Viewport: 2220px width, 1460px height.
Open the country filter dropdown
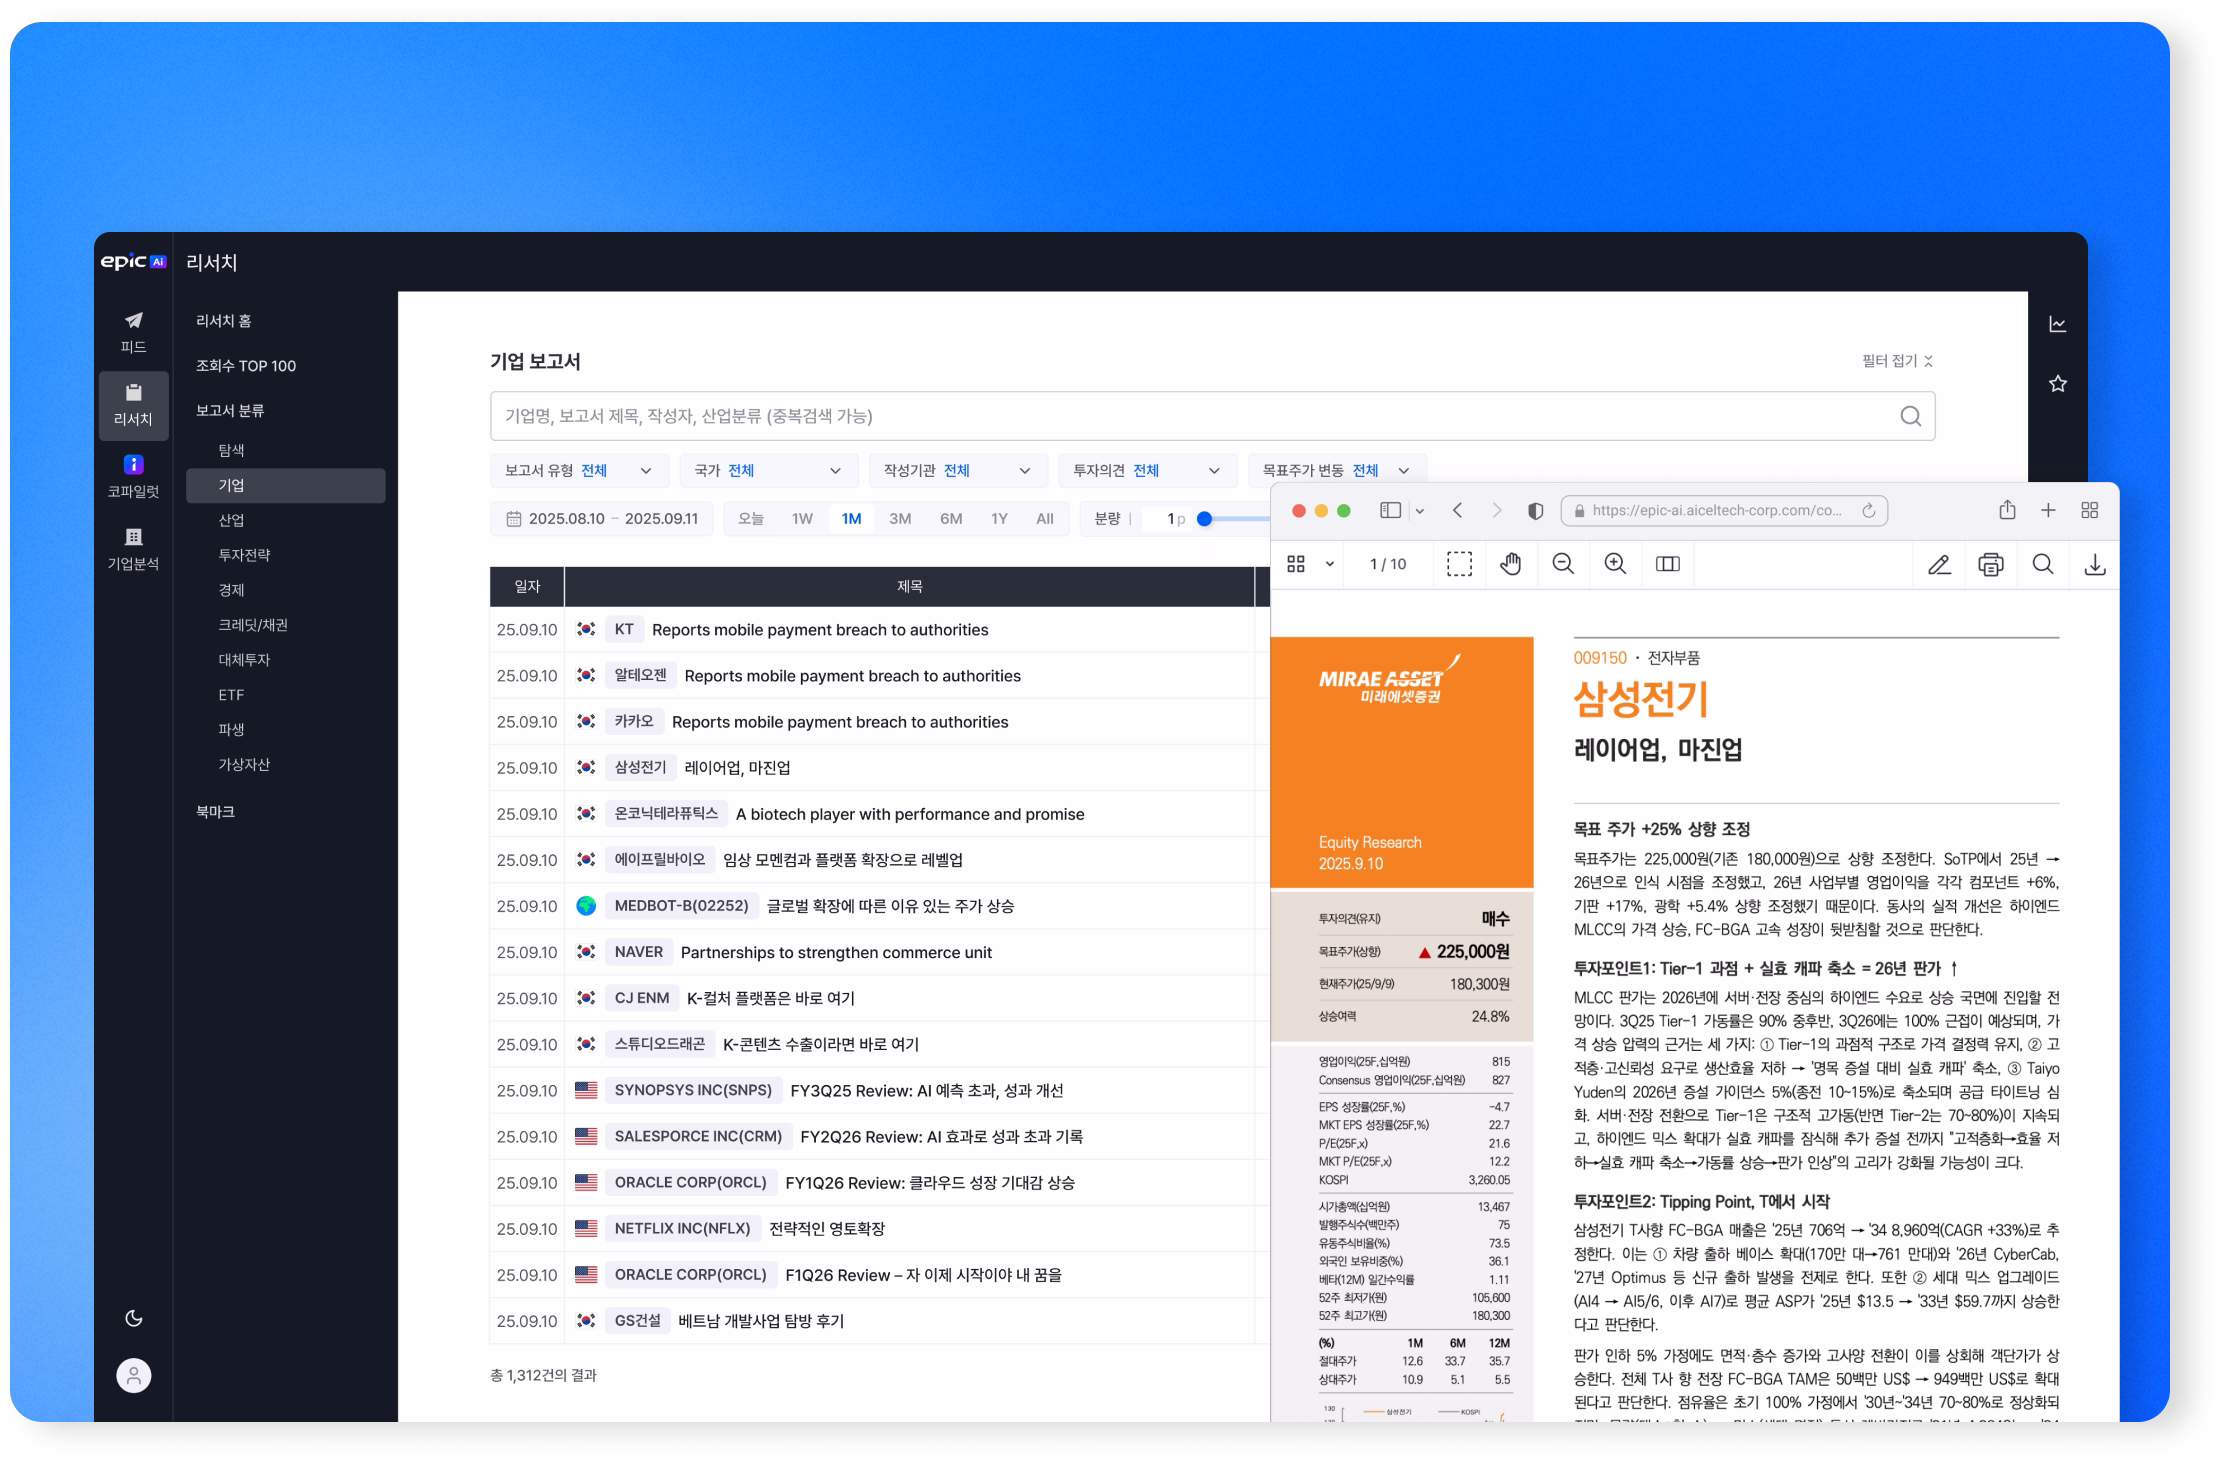[x=768, y=471]
